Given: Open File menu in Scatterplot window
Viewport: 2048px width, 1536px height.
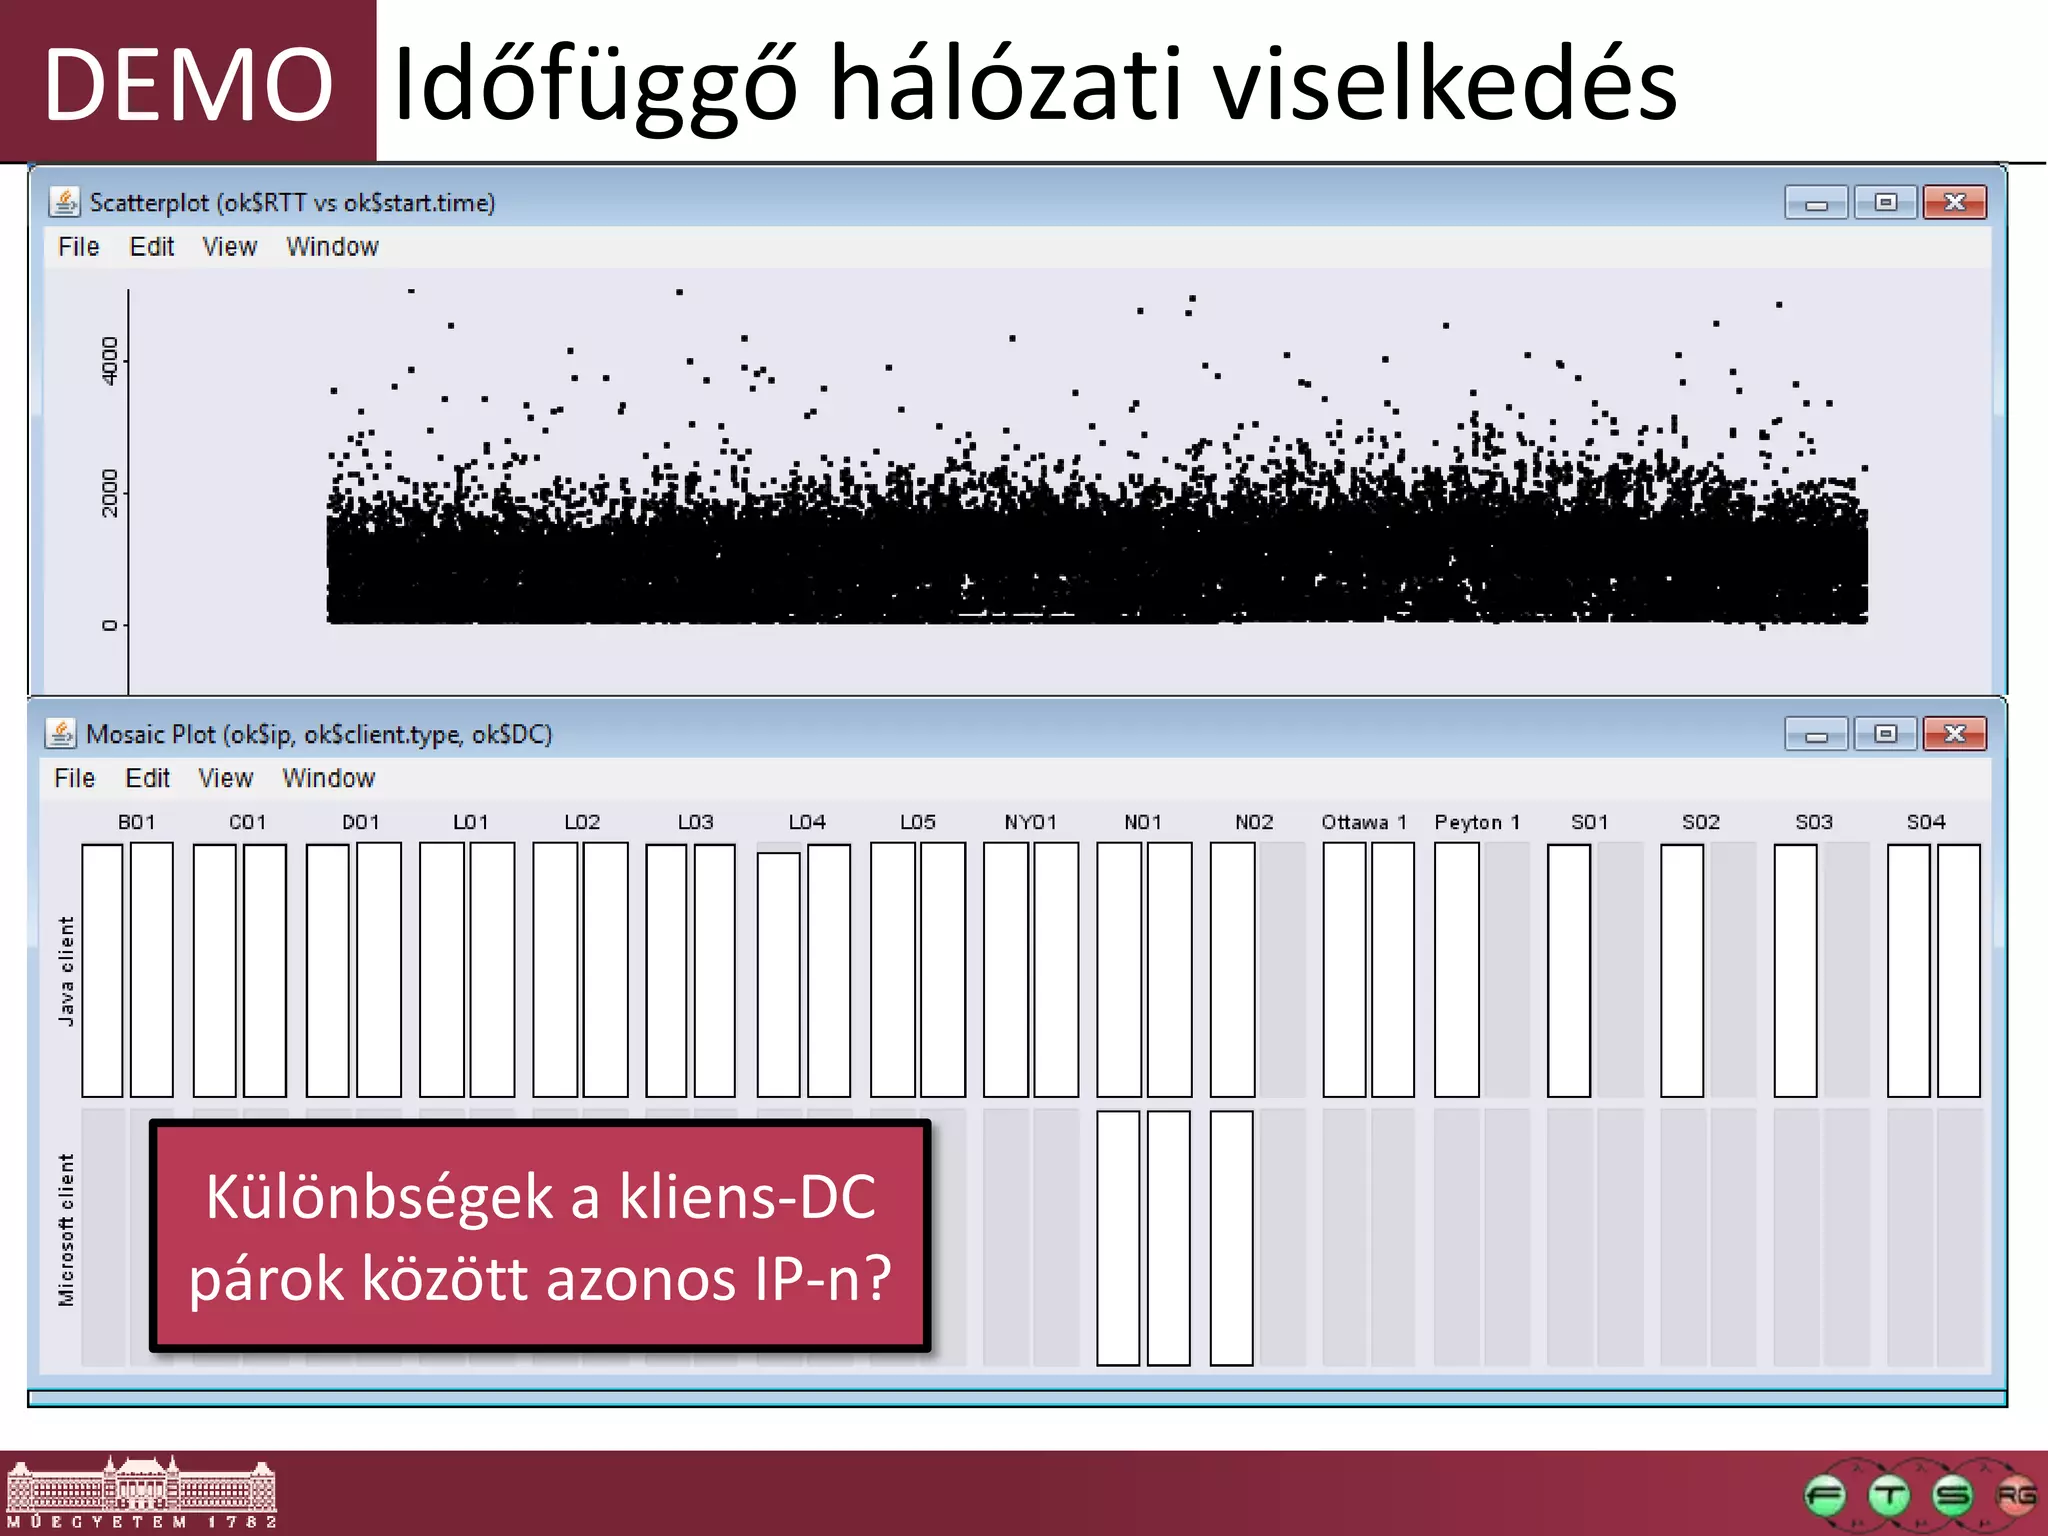Looking at the screenshot, I should [78, 247].
